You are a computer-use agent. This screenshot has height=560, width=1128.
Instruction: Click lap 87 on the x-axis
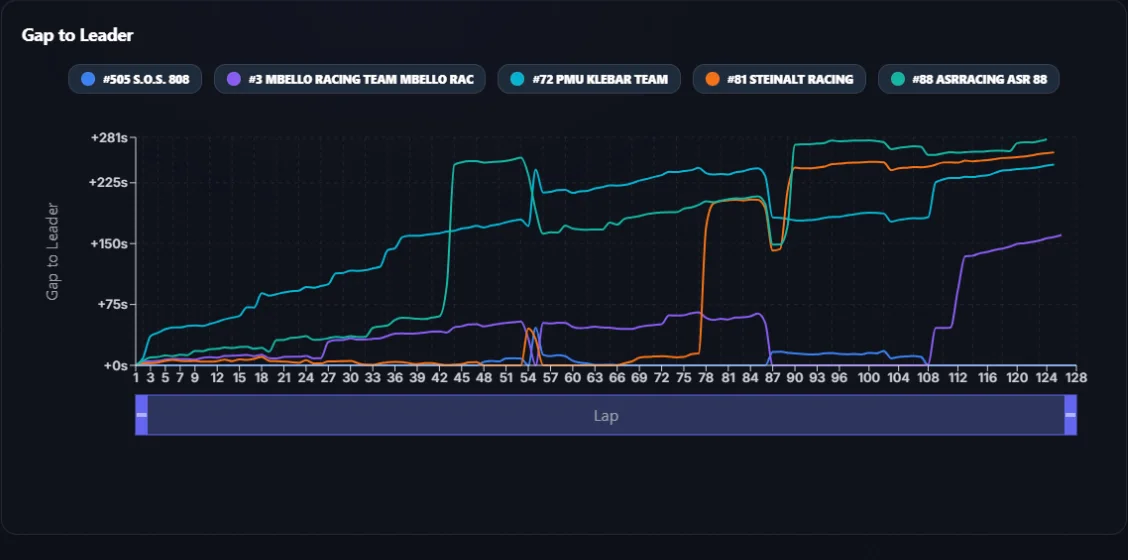coord(772,377)
